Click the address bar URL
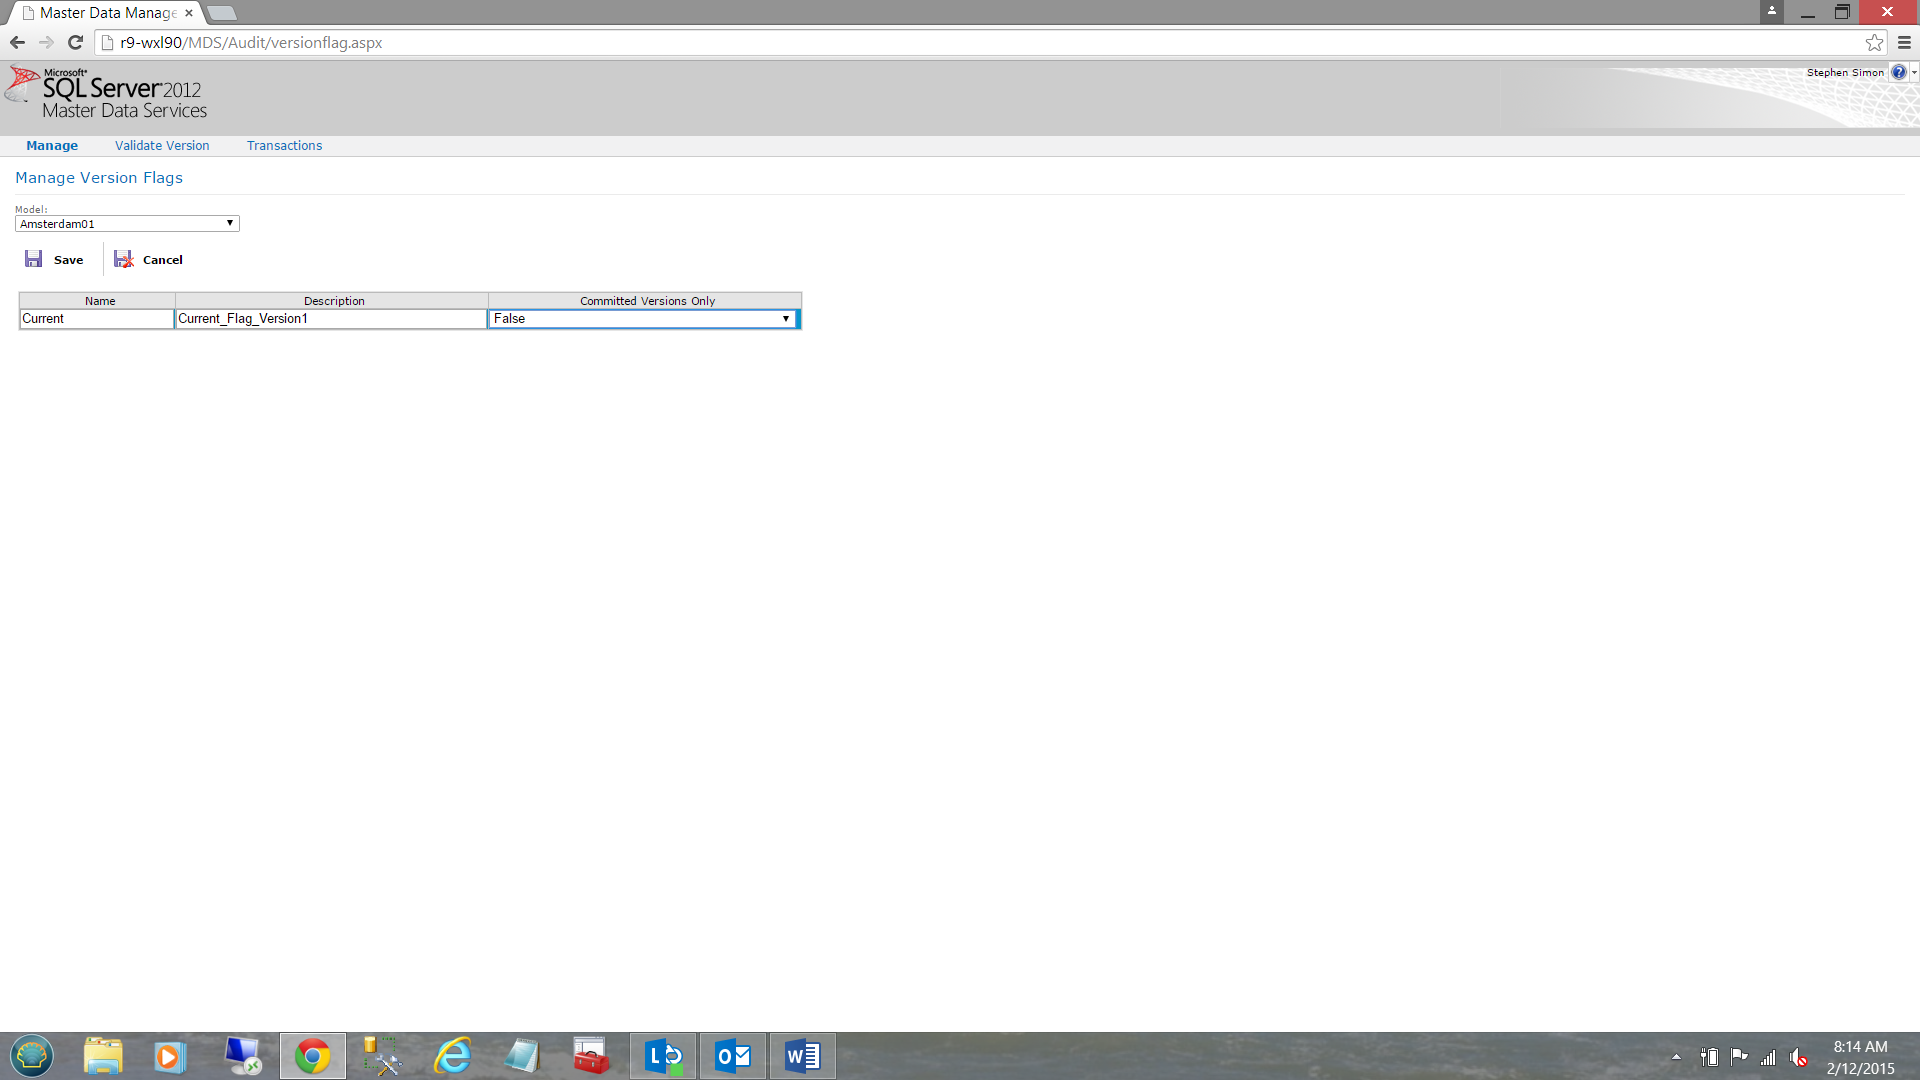Screen dimensions: 1920x1080 [x=251, y=43]
